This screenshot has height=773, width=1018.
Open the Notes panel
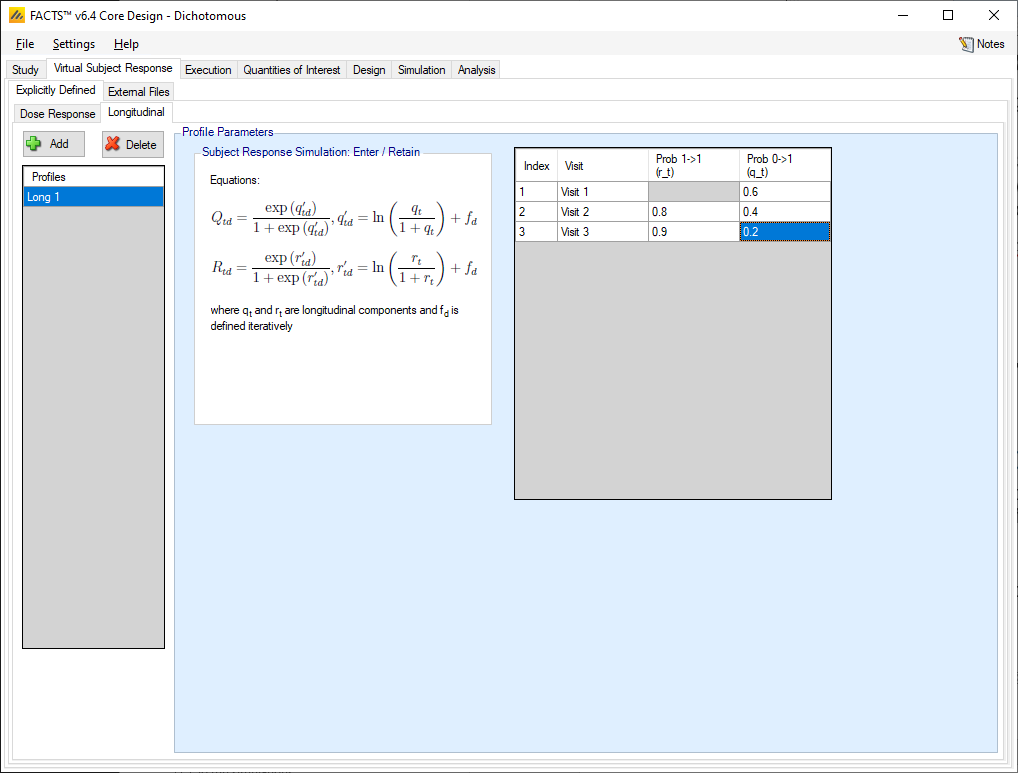coord(981,44)
